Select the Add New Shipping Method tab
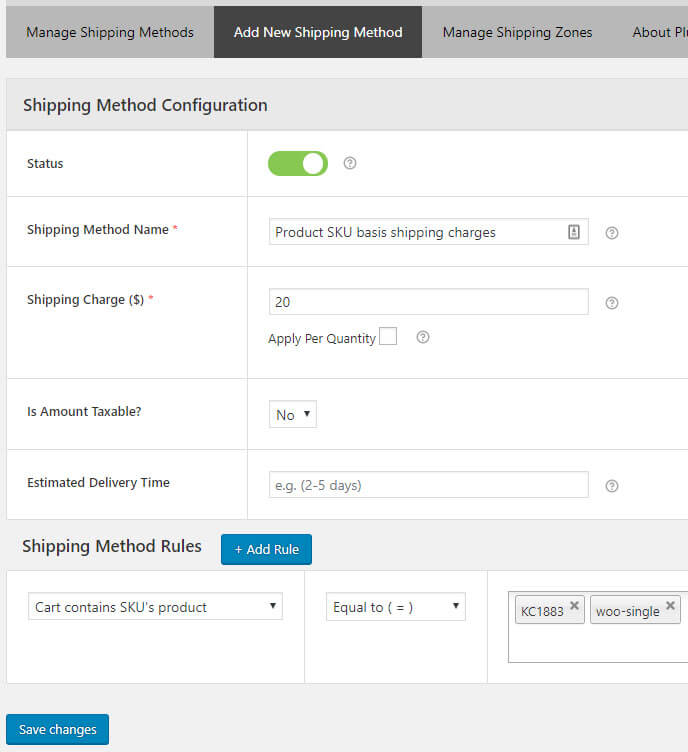 click(x=318, y=32)
